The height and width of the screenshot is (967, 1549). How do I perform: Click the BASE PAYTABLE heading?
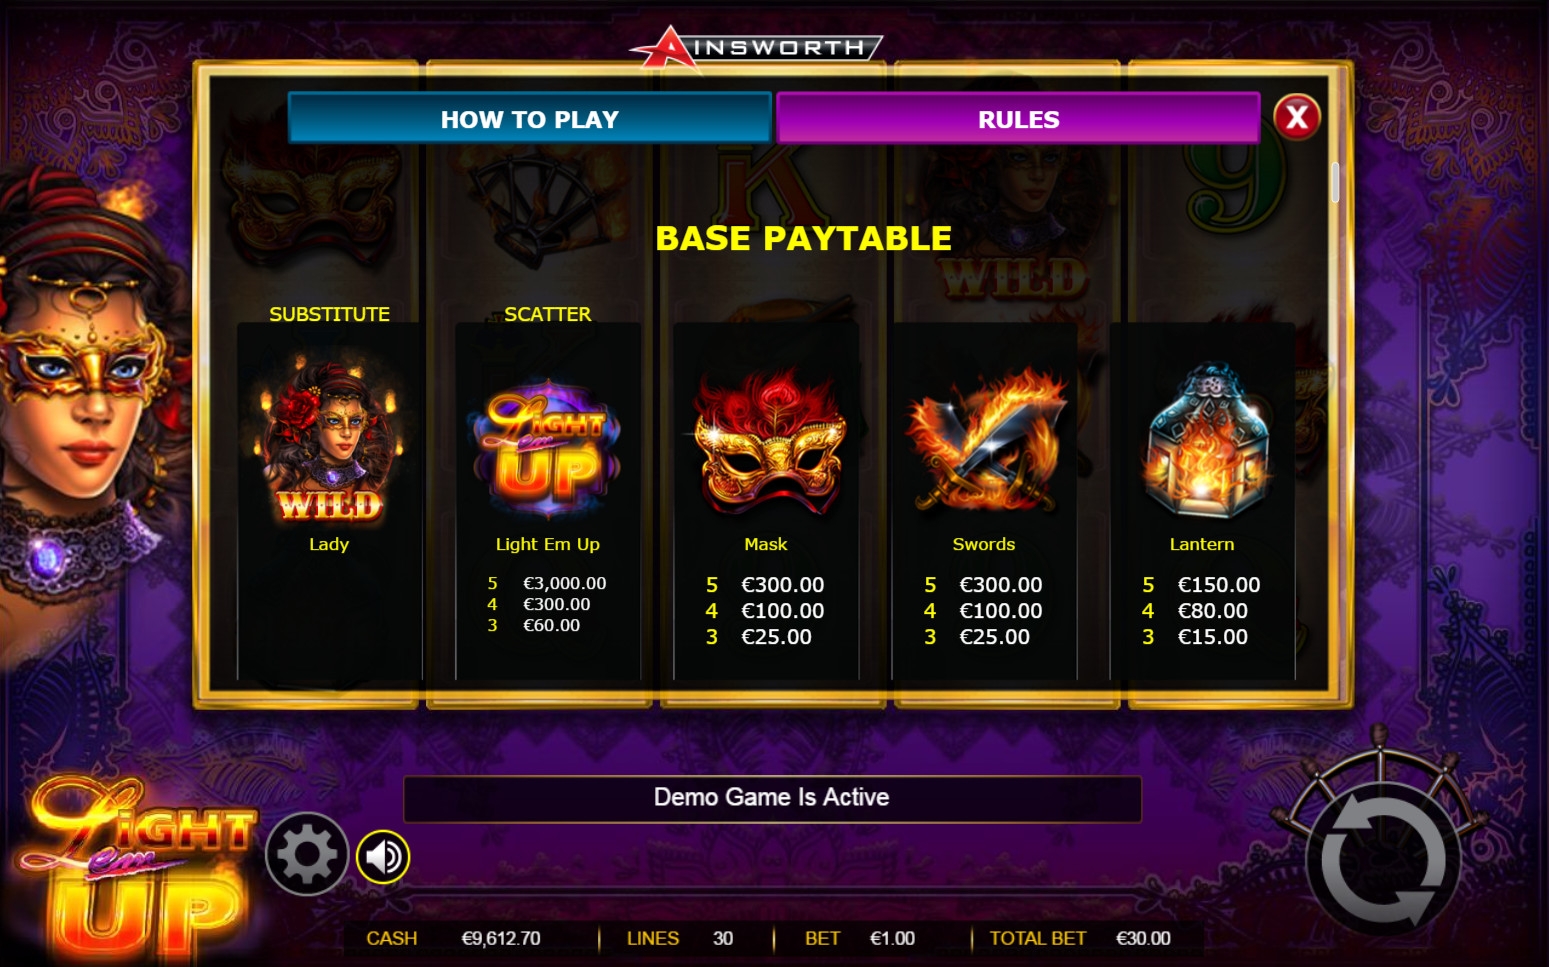(x=804, y=238)
